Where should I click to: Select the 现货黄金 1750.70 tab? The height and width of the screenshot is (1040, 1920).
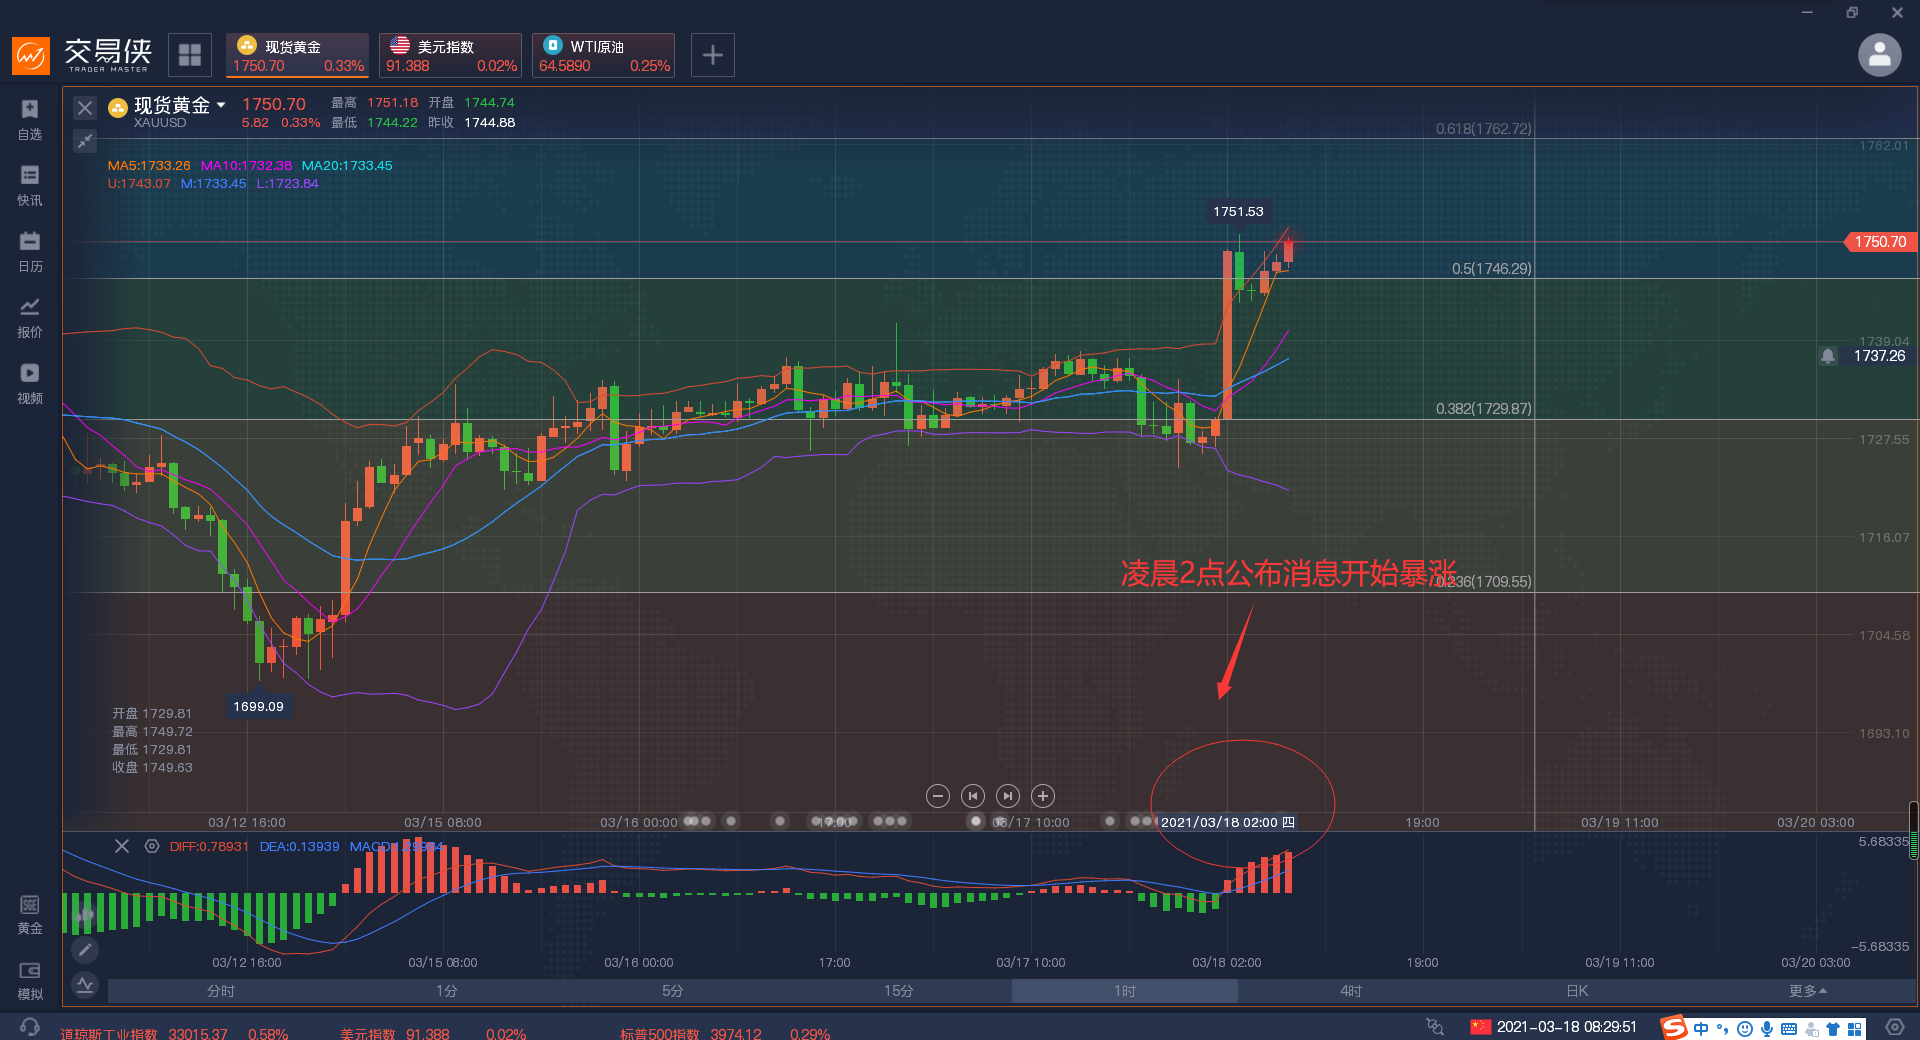(x=297, y=55)
